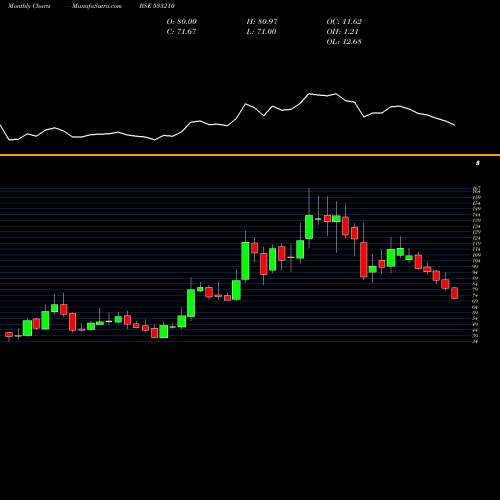Click the price axis label 119
The image size is (500, 500).
pyautogui.click(x=477, y=243)
